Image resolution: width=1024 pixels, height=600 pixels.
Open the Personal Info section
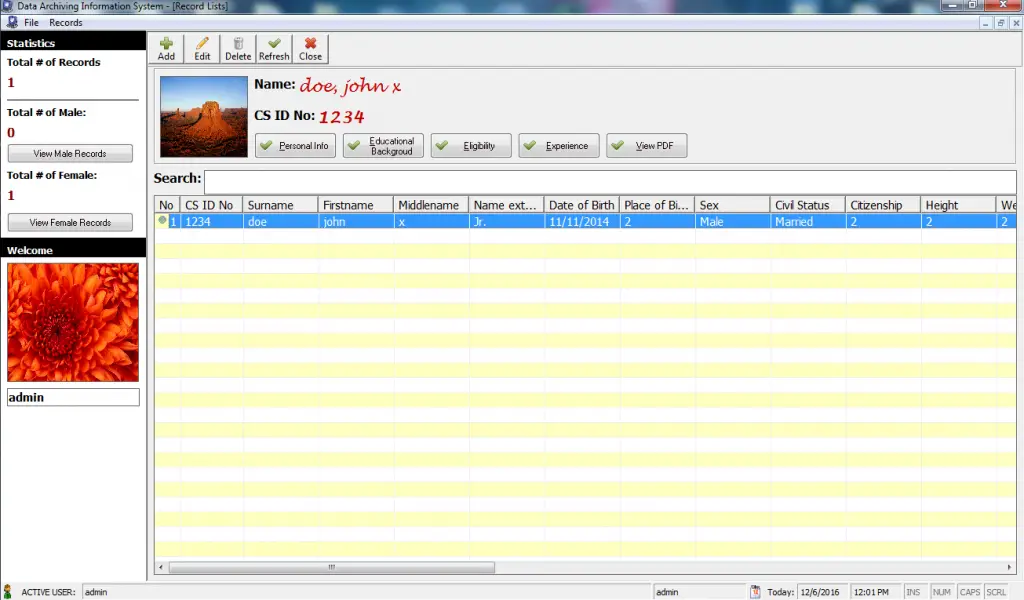coord(294,145)
